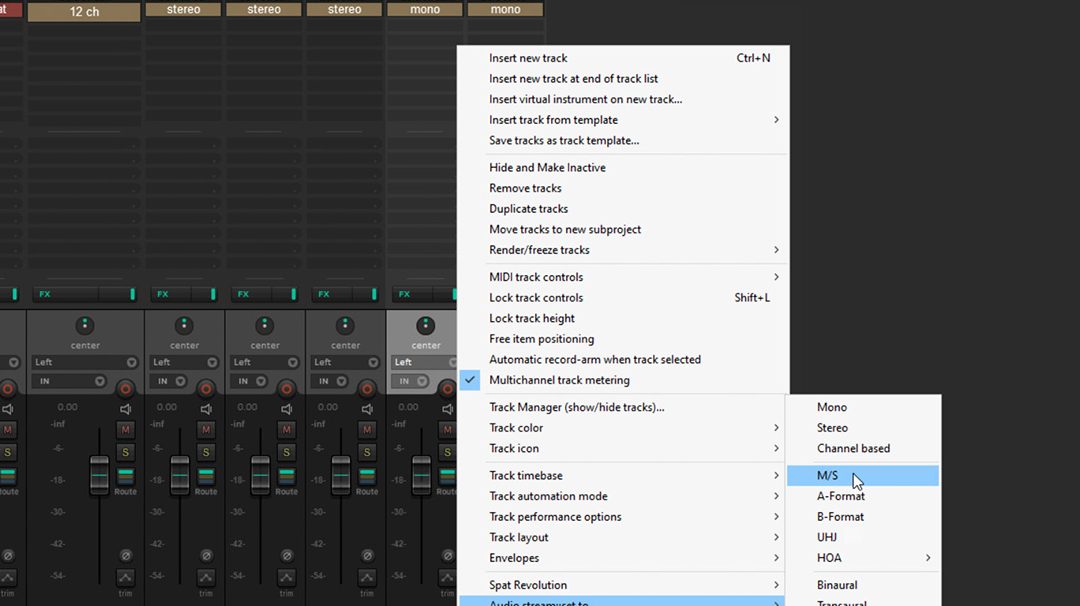Viewport: 1080px width, 606px height.
Task: Mute the first mixer channel
Action: coord(125,430)
